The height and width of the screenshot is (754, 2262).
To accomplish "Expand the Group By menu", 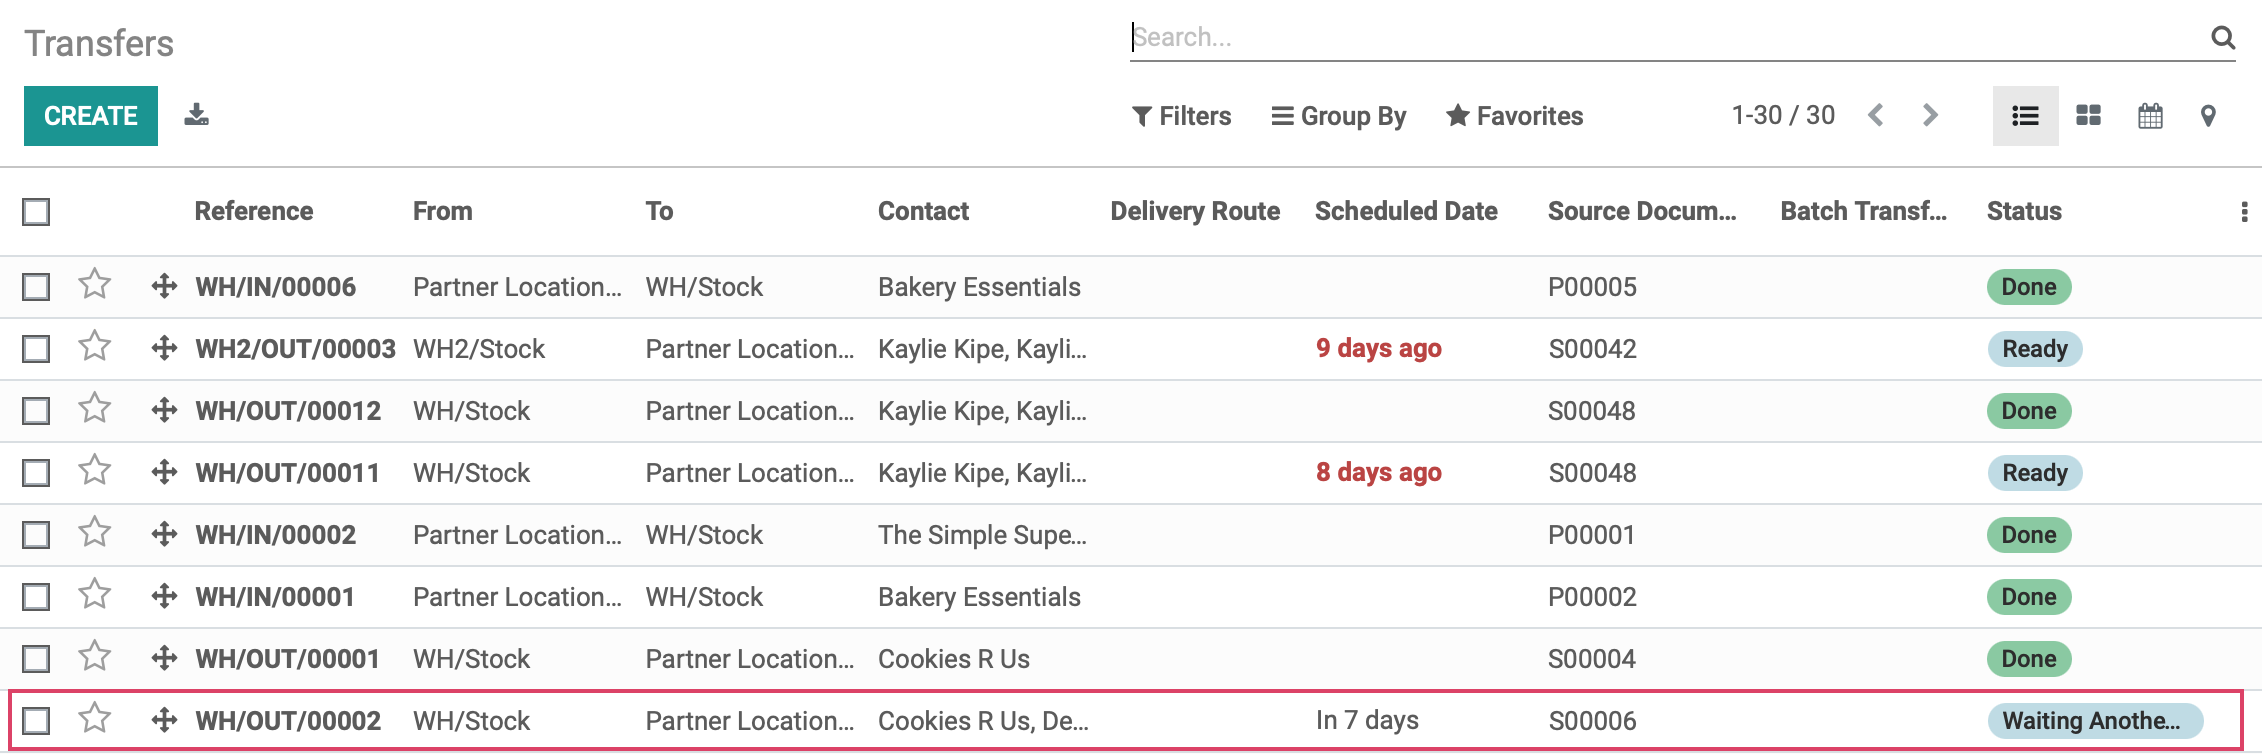I will tap(1338, 116).
